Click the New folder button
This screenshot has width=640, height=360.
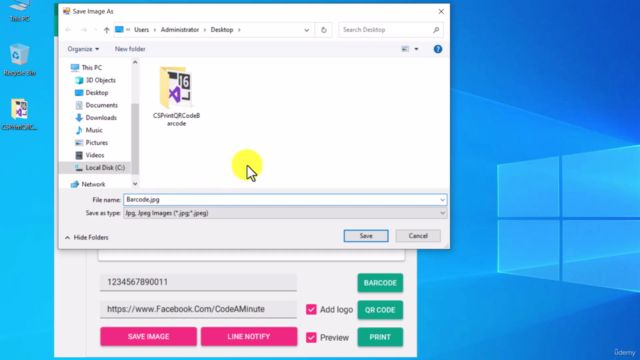pyautogui.click(x=130, y=49)
